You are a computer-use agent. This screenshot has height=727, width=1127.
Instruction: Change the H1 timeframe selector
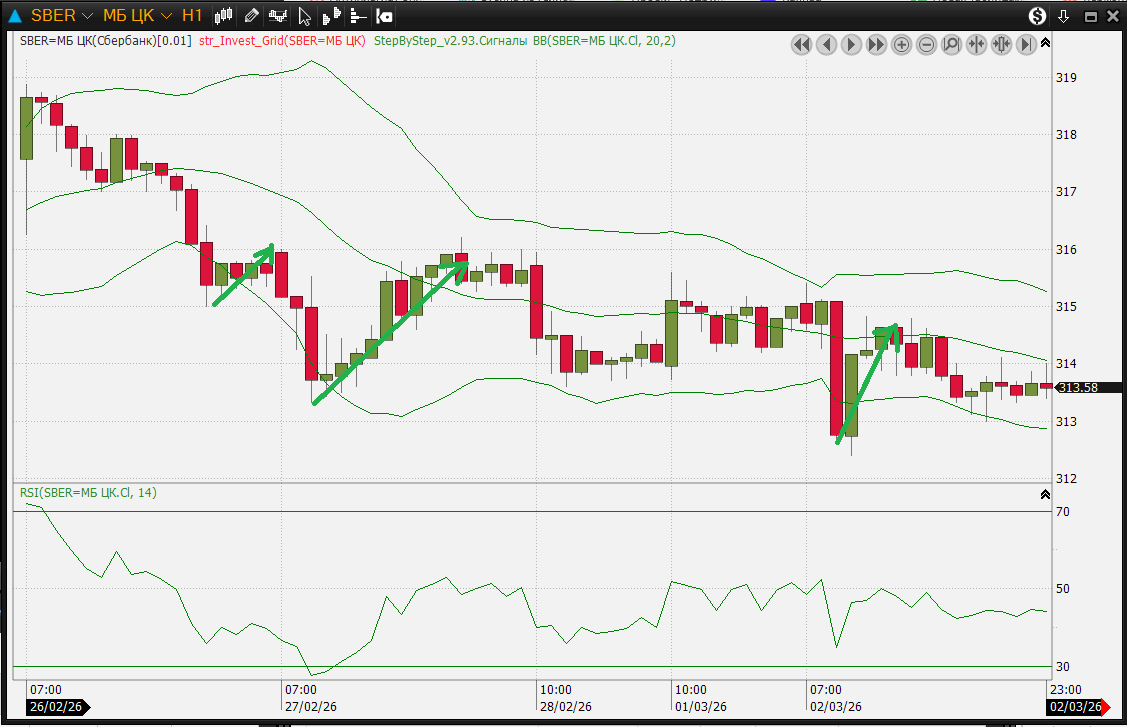(x=192, y=16)
